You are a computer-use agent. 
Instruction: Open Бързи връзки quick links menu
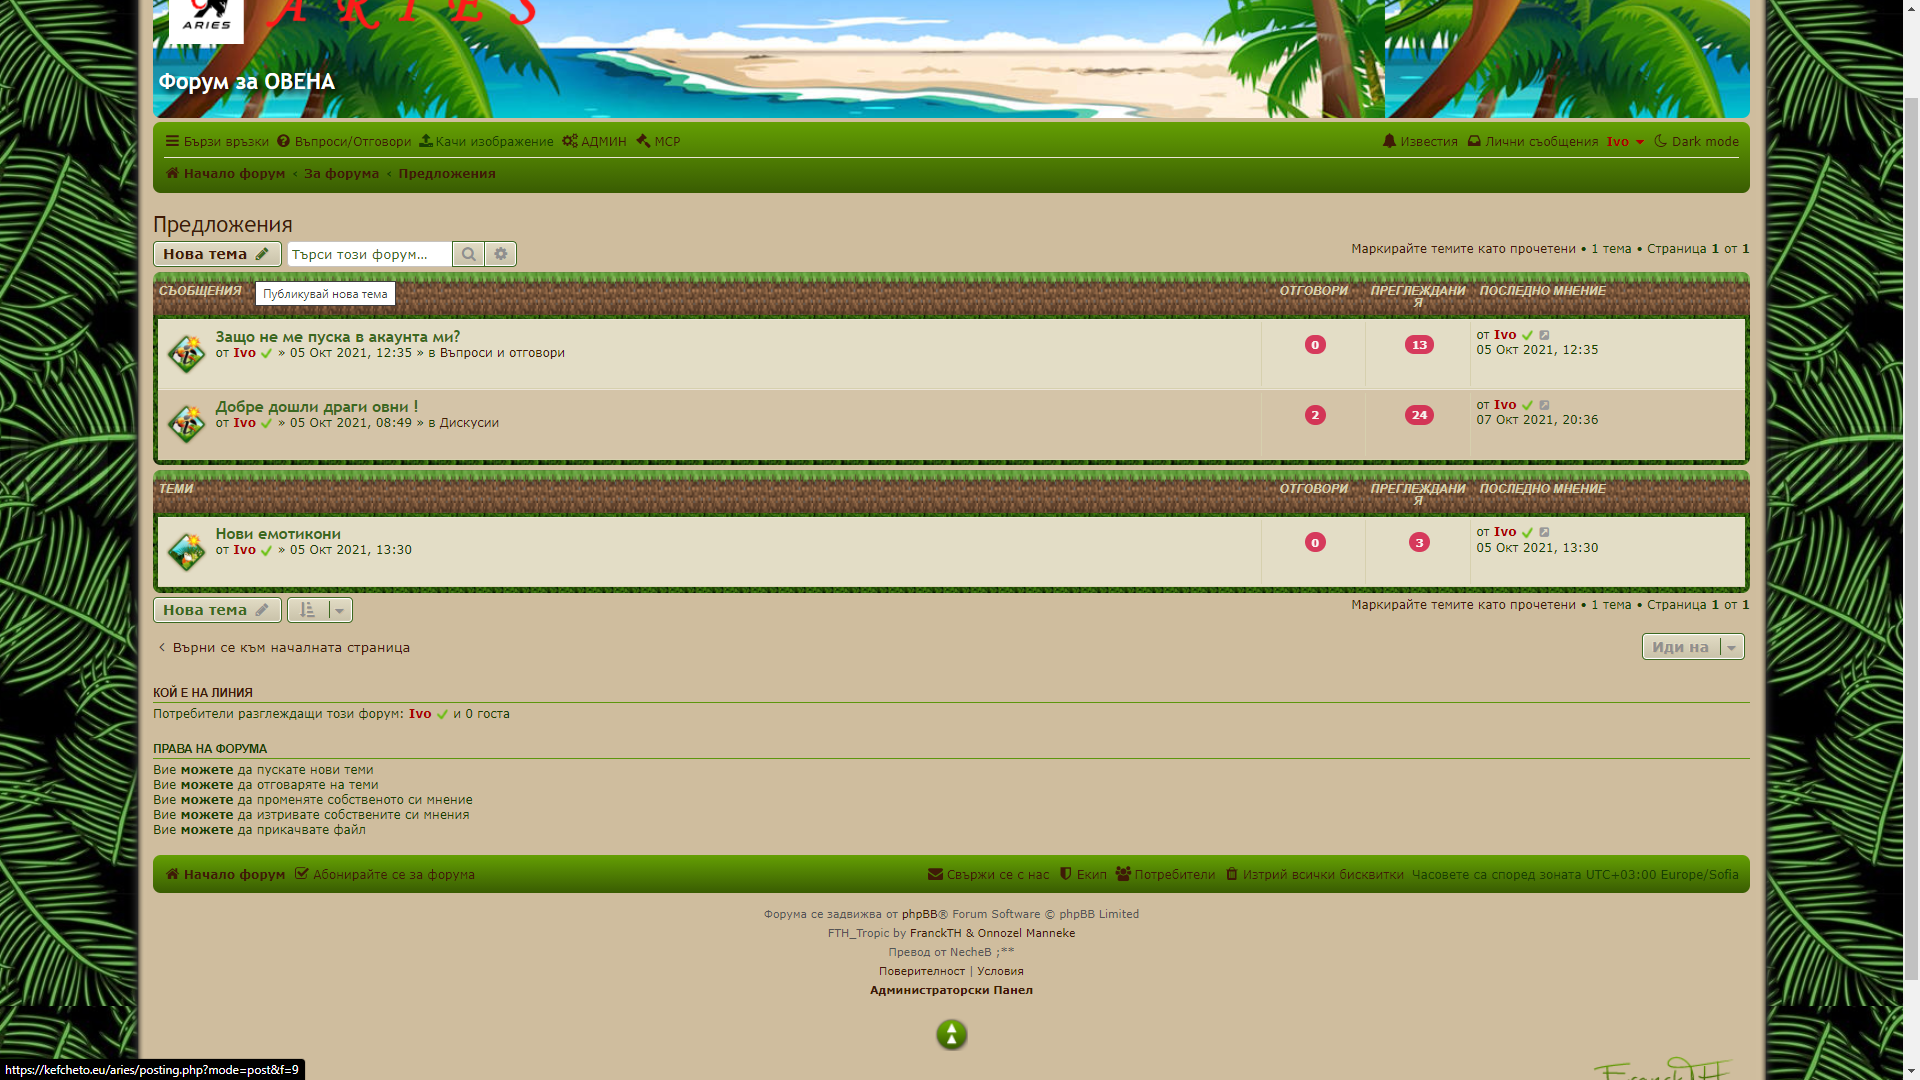(x=217, y=142)
